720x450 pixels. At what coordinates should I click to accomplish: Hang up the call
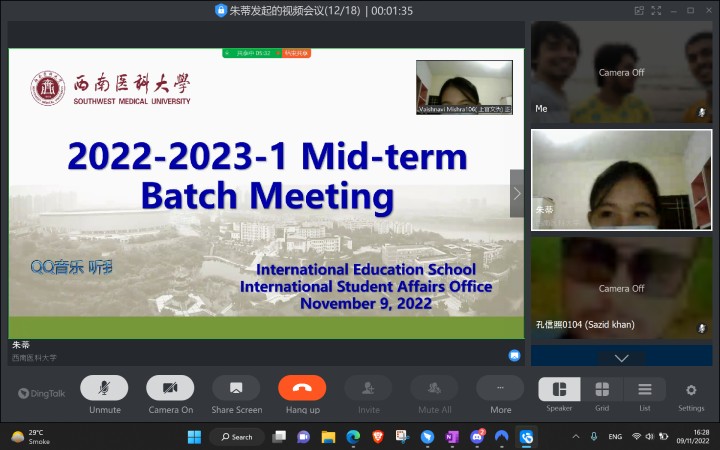[x=302, y=388]
